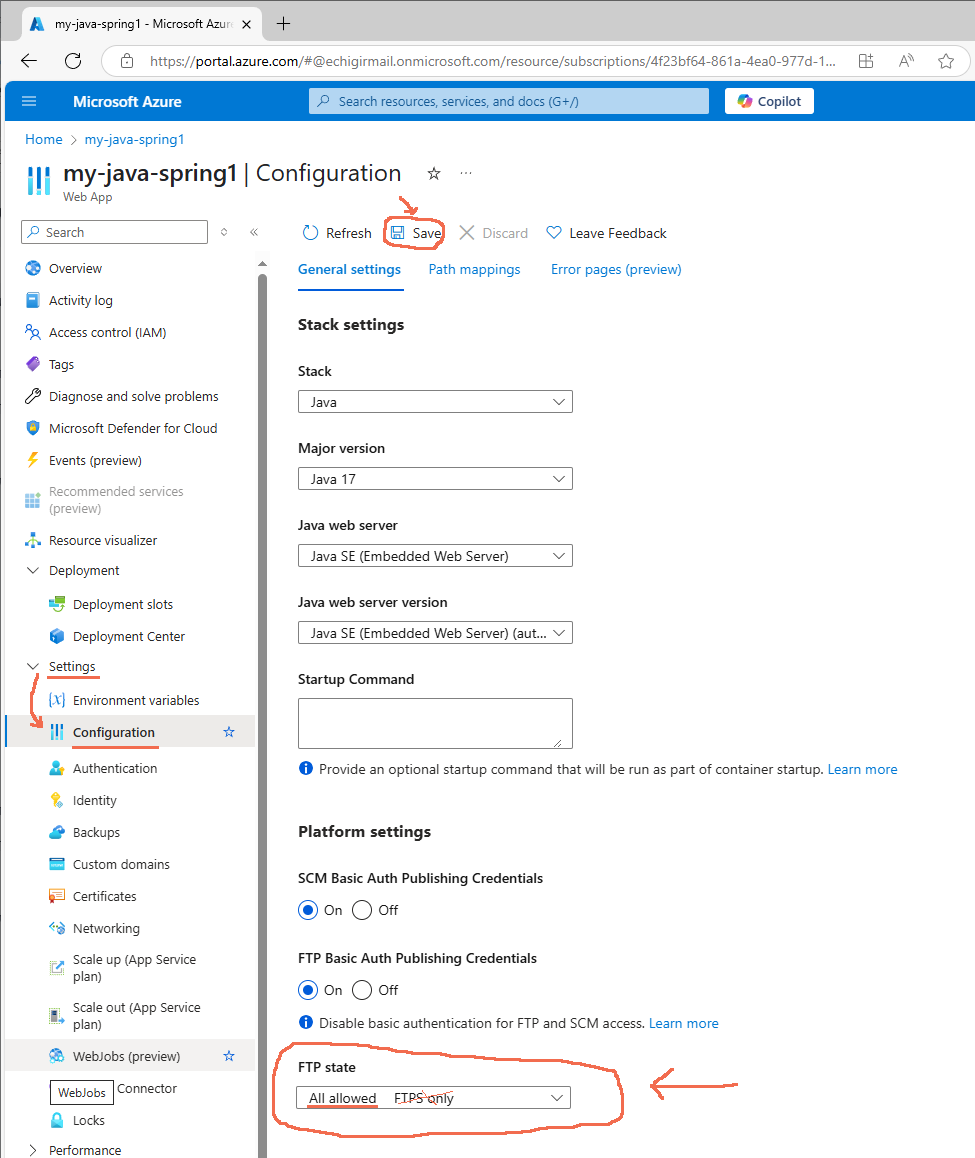Reload the page with refresh icon

pyautogui.click(x=72, y=61)
